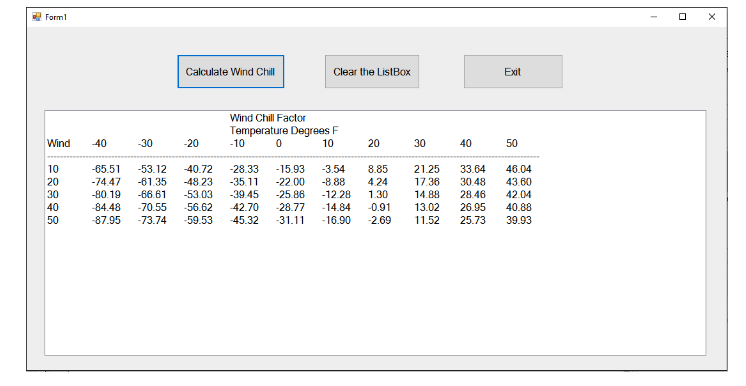The width and height of the screenshot is (746, 386).
Task: Click the value -3.54
Action: (x=334, y=169)
